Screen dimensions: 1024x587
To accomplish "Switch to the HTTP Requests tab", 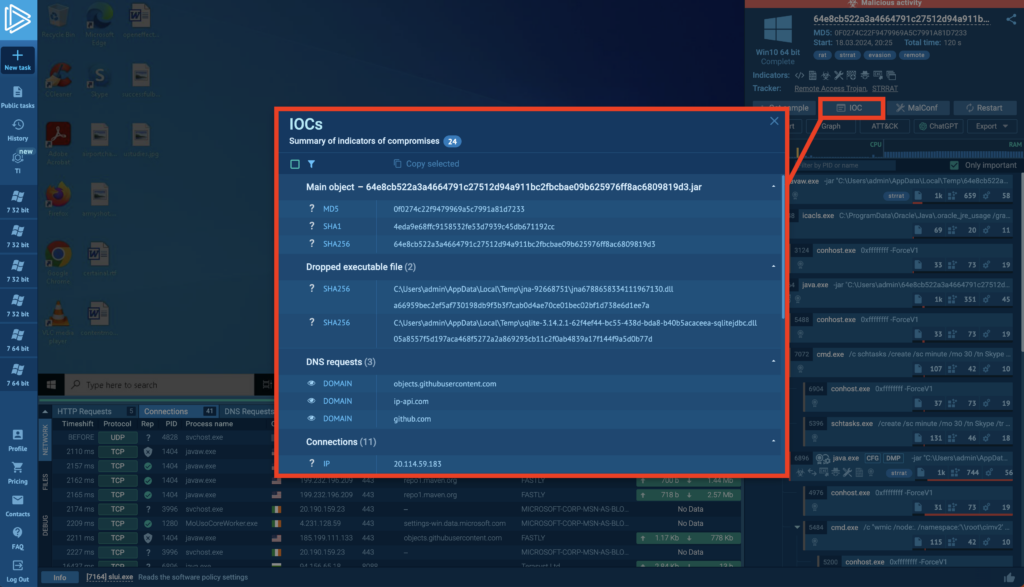I will click(84, 411).
